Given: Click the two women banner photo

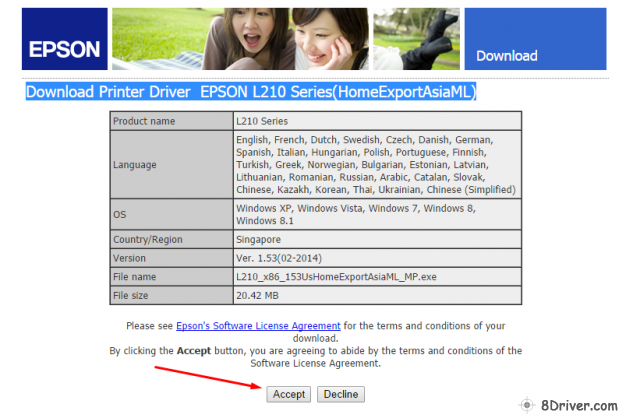Looking at the screenshot, I should [240, 39].
